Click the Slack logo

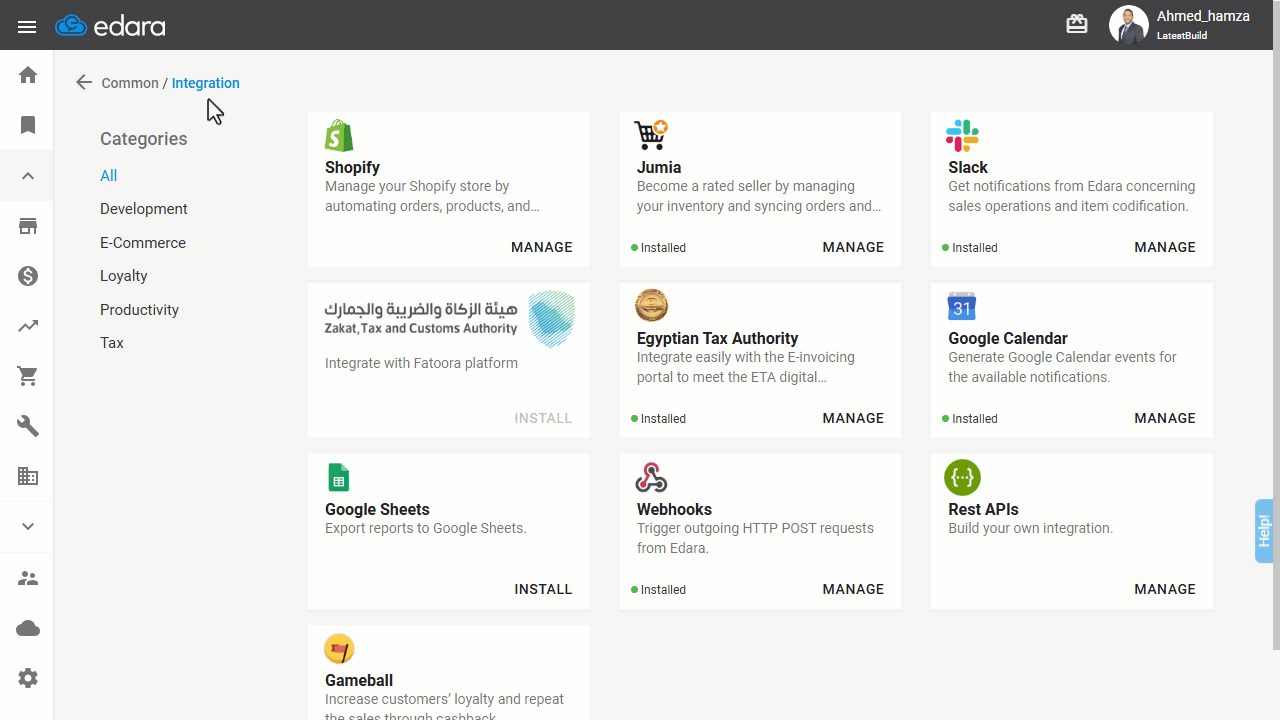point(962,135)
